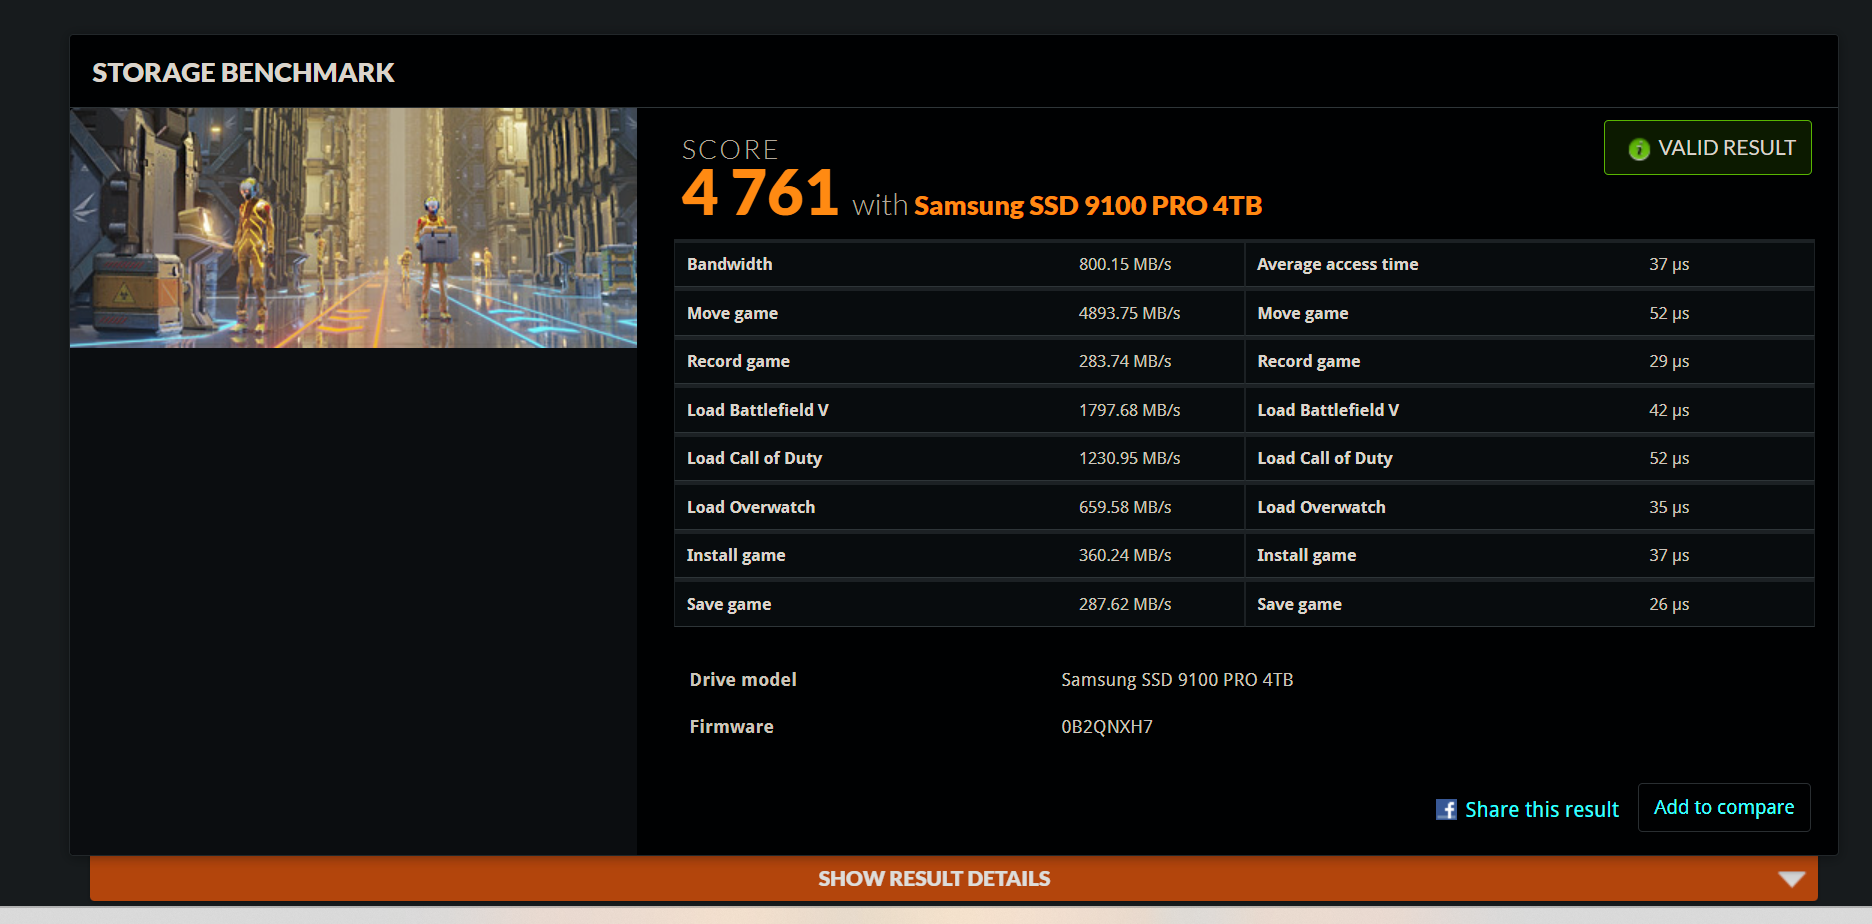The height and width of the screenshot is (924, 1872).
Task: Select the Load Call of Duty 52 µs value
Action: (x=1668, y=458)
